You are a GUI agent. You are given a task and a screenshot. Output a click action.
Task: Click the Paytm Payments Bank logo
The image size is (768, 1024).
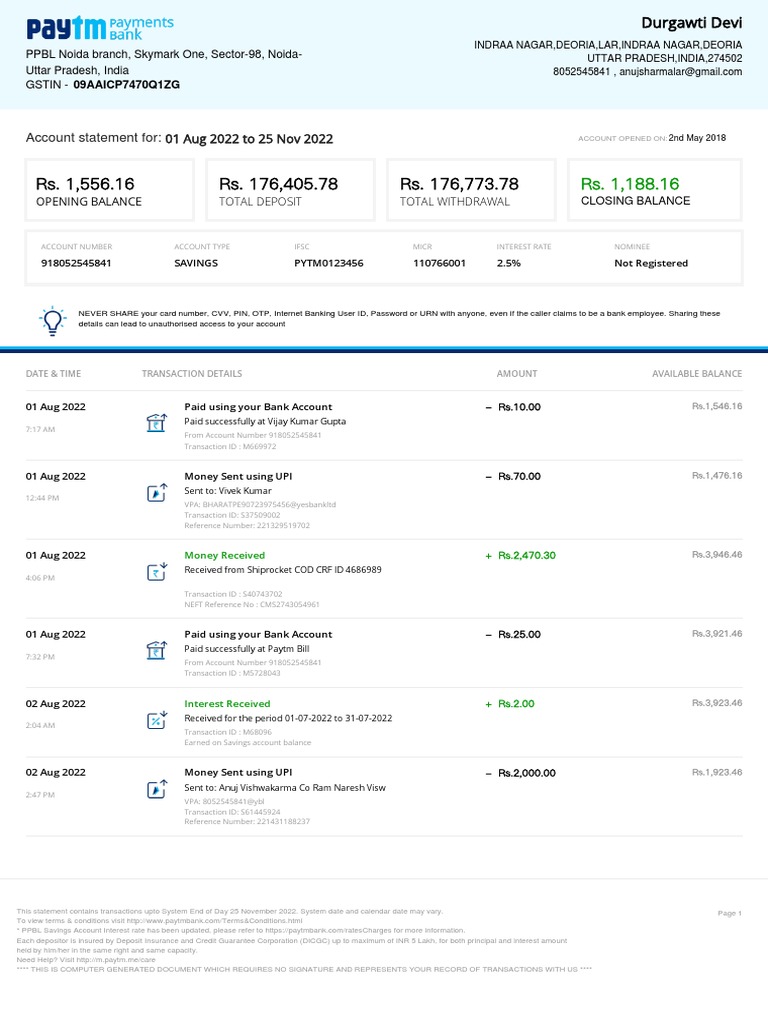point(99,27)
